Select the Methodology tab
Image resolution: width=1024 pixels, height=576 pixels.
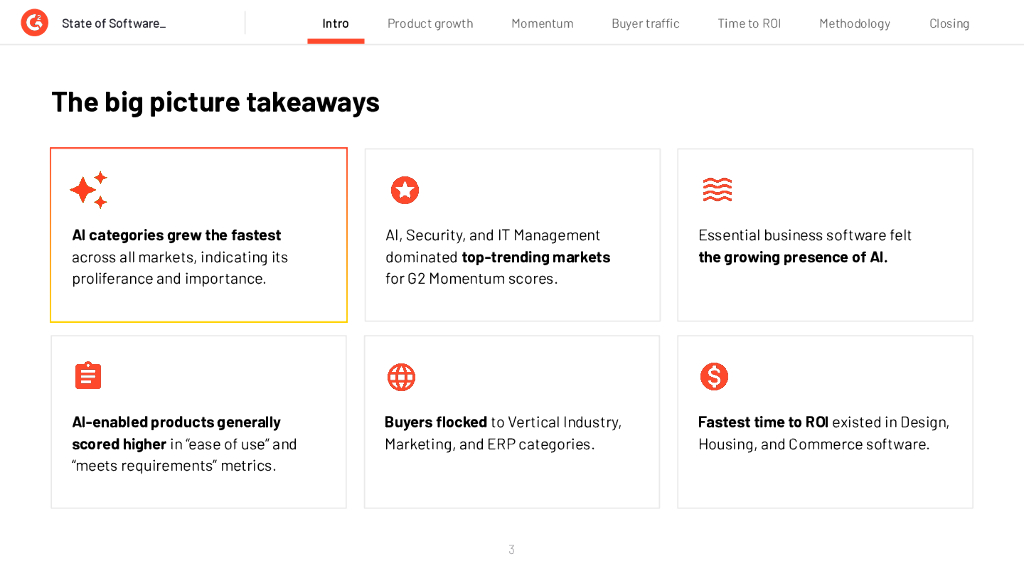coord(854,24)
